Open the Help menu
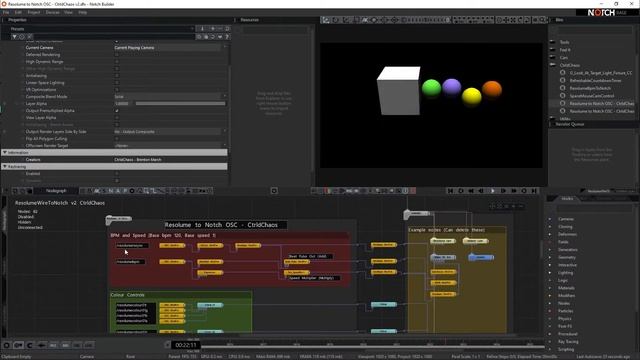 tap(82, 12)
